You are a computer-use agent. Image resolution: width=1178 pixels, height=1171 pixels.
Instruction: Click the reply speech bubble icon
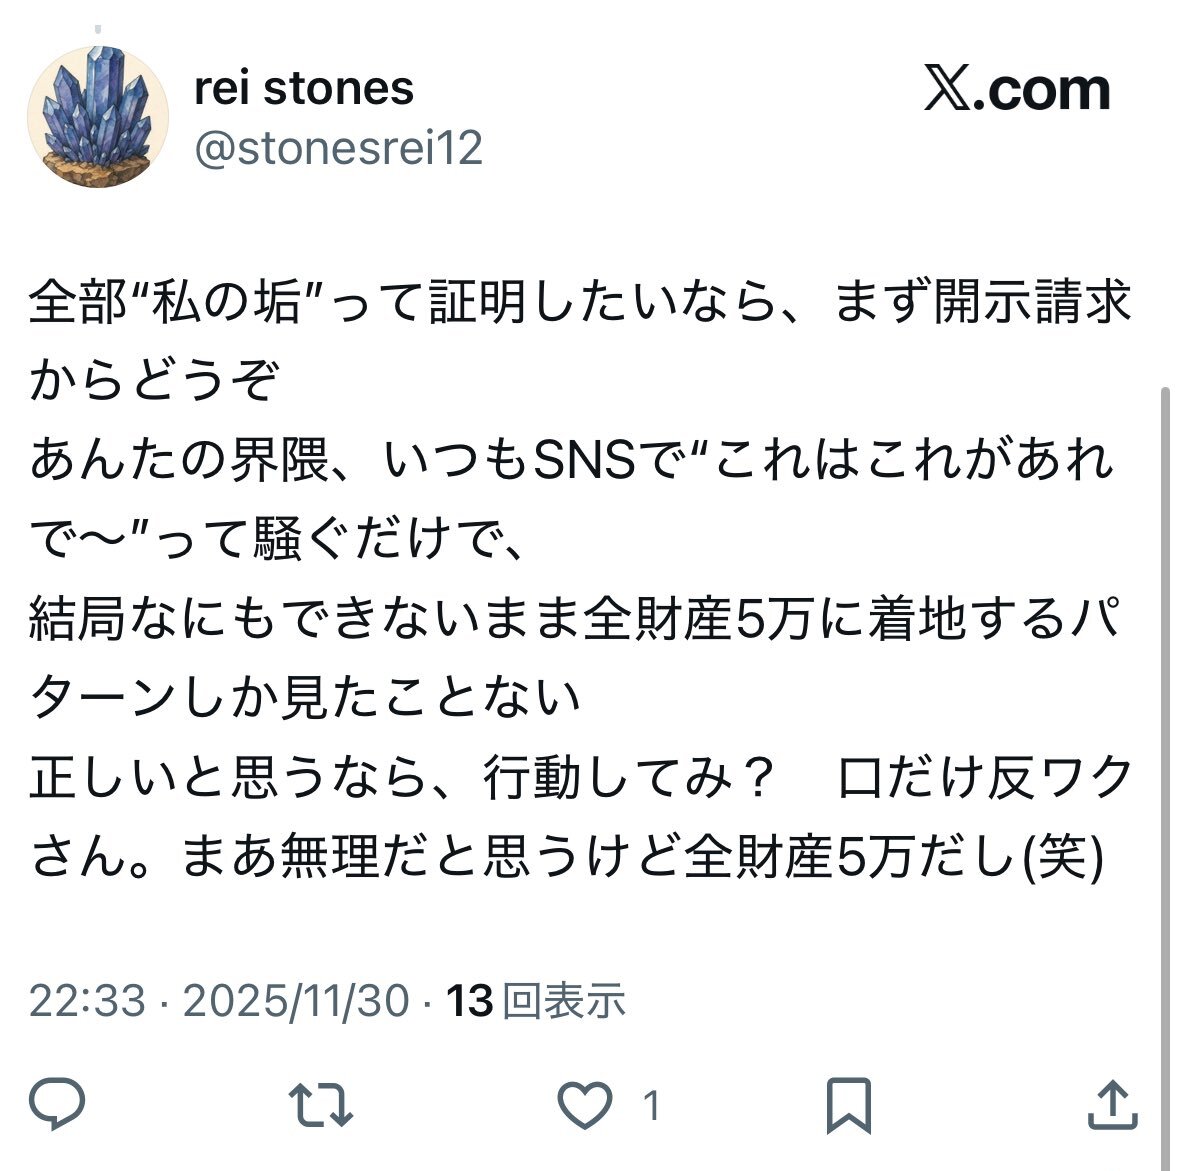57,1105
